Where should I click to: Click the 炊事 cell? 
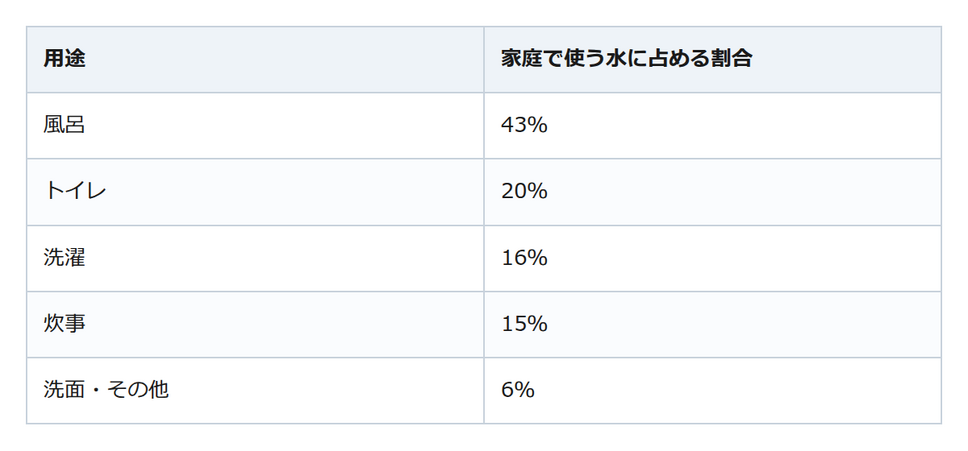pyautogui.click(x=255, y=324)
